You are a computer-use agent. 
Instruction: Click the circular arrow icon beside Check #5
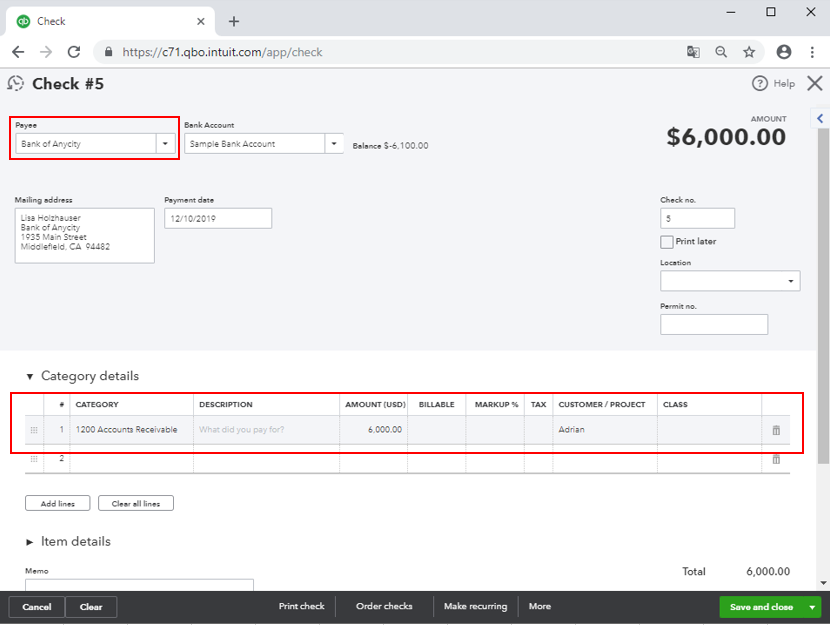click(14, 83)
